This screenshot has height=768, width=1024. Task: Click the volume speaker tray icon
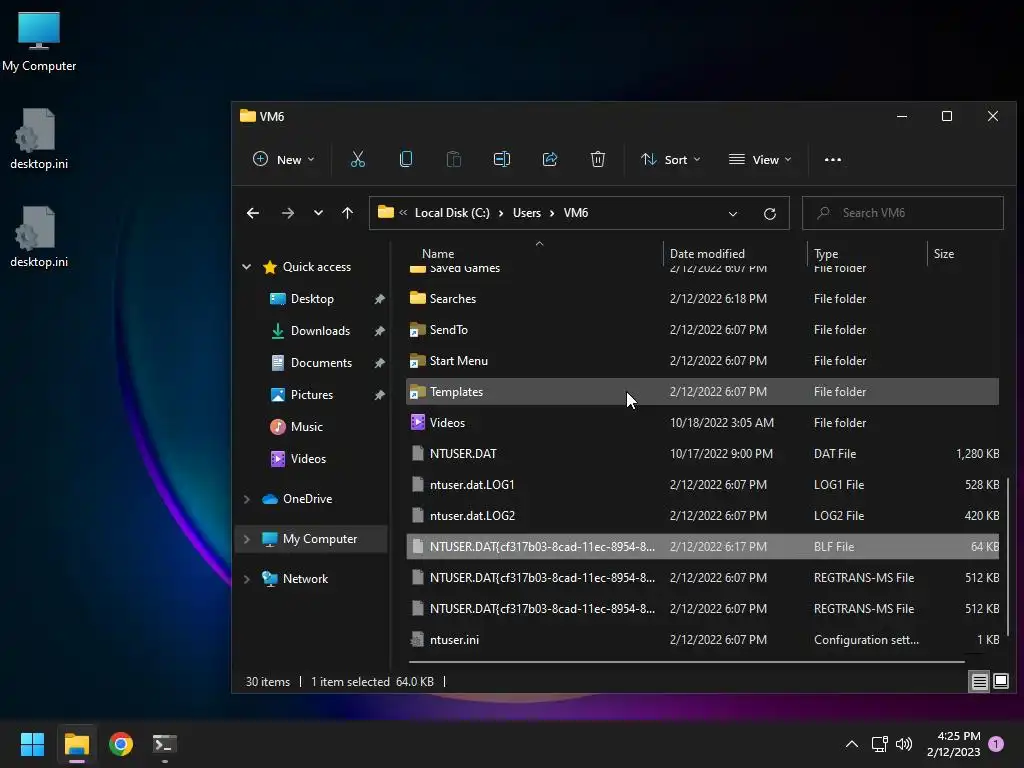pos(904,744)
